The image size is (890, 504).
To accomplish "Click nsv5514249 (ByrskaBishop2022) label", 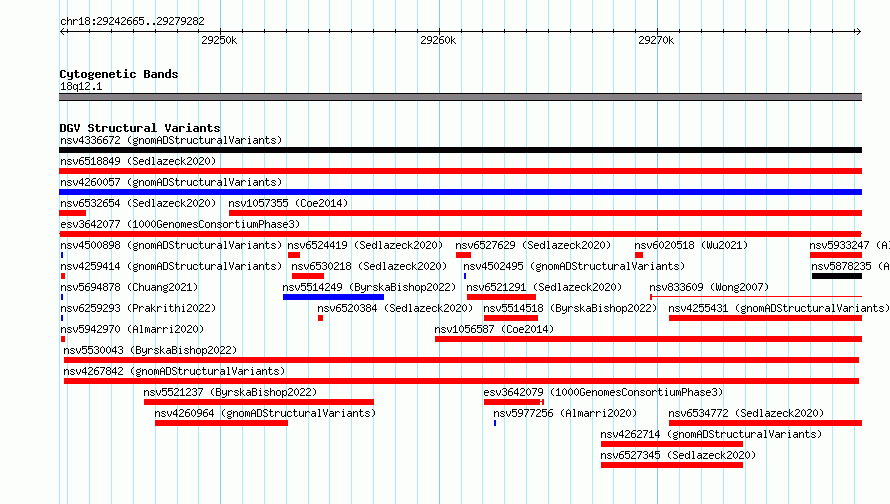I will point(369,287).
